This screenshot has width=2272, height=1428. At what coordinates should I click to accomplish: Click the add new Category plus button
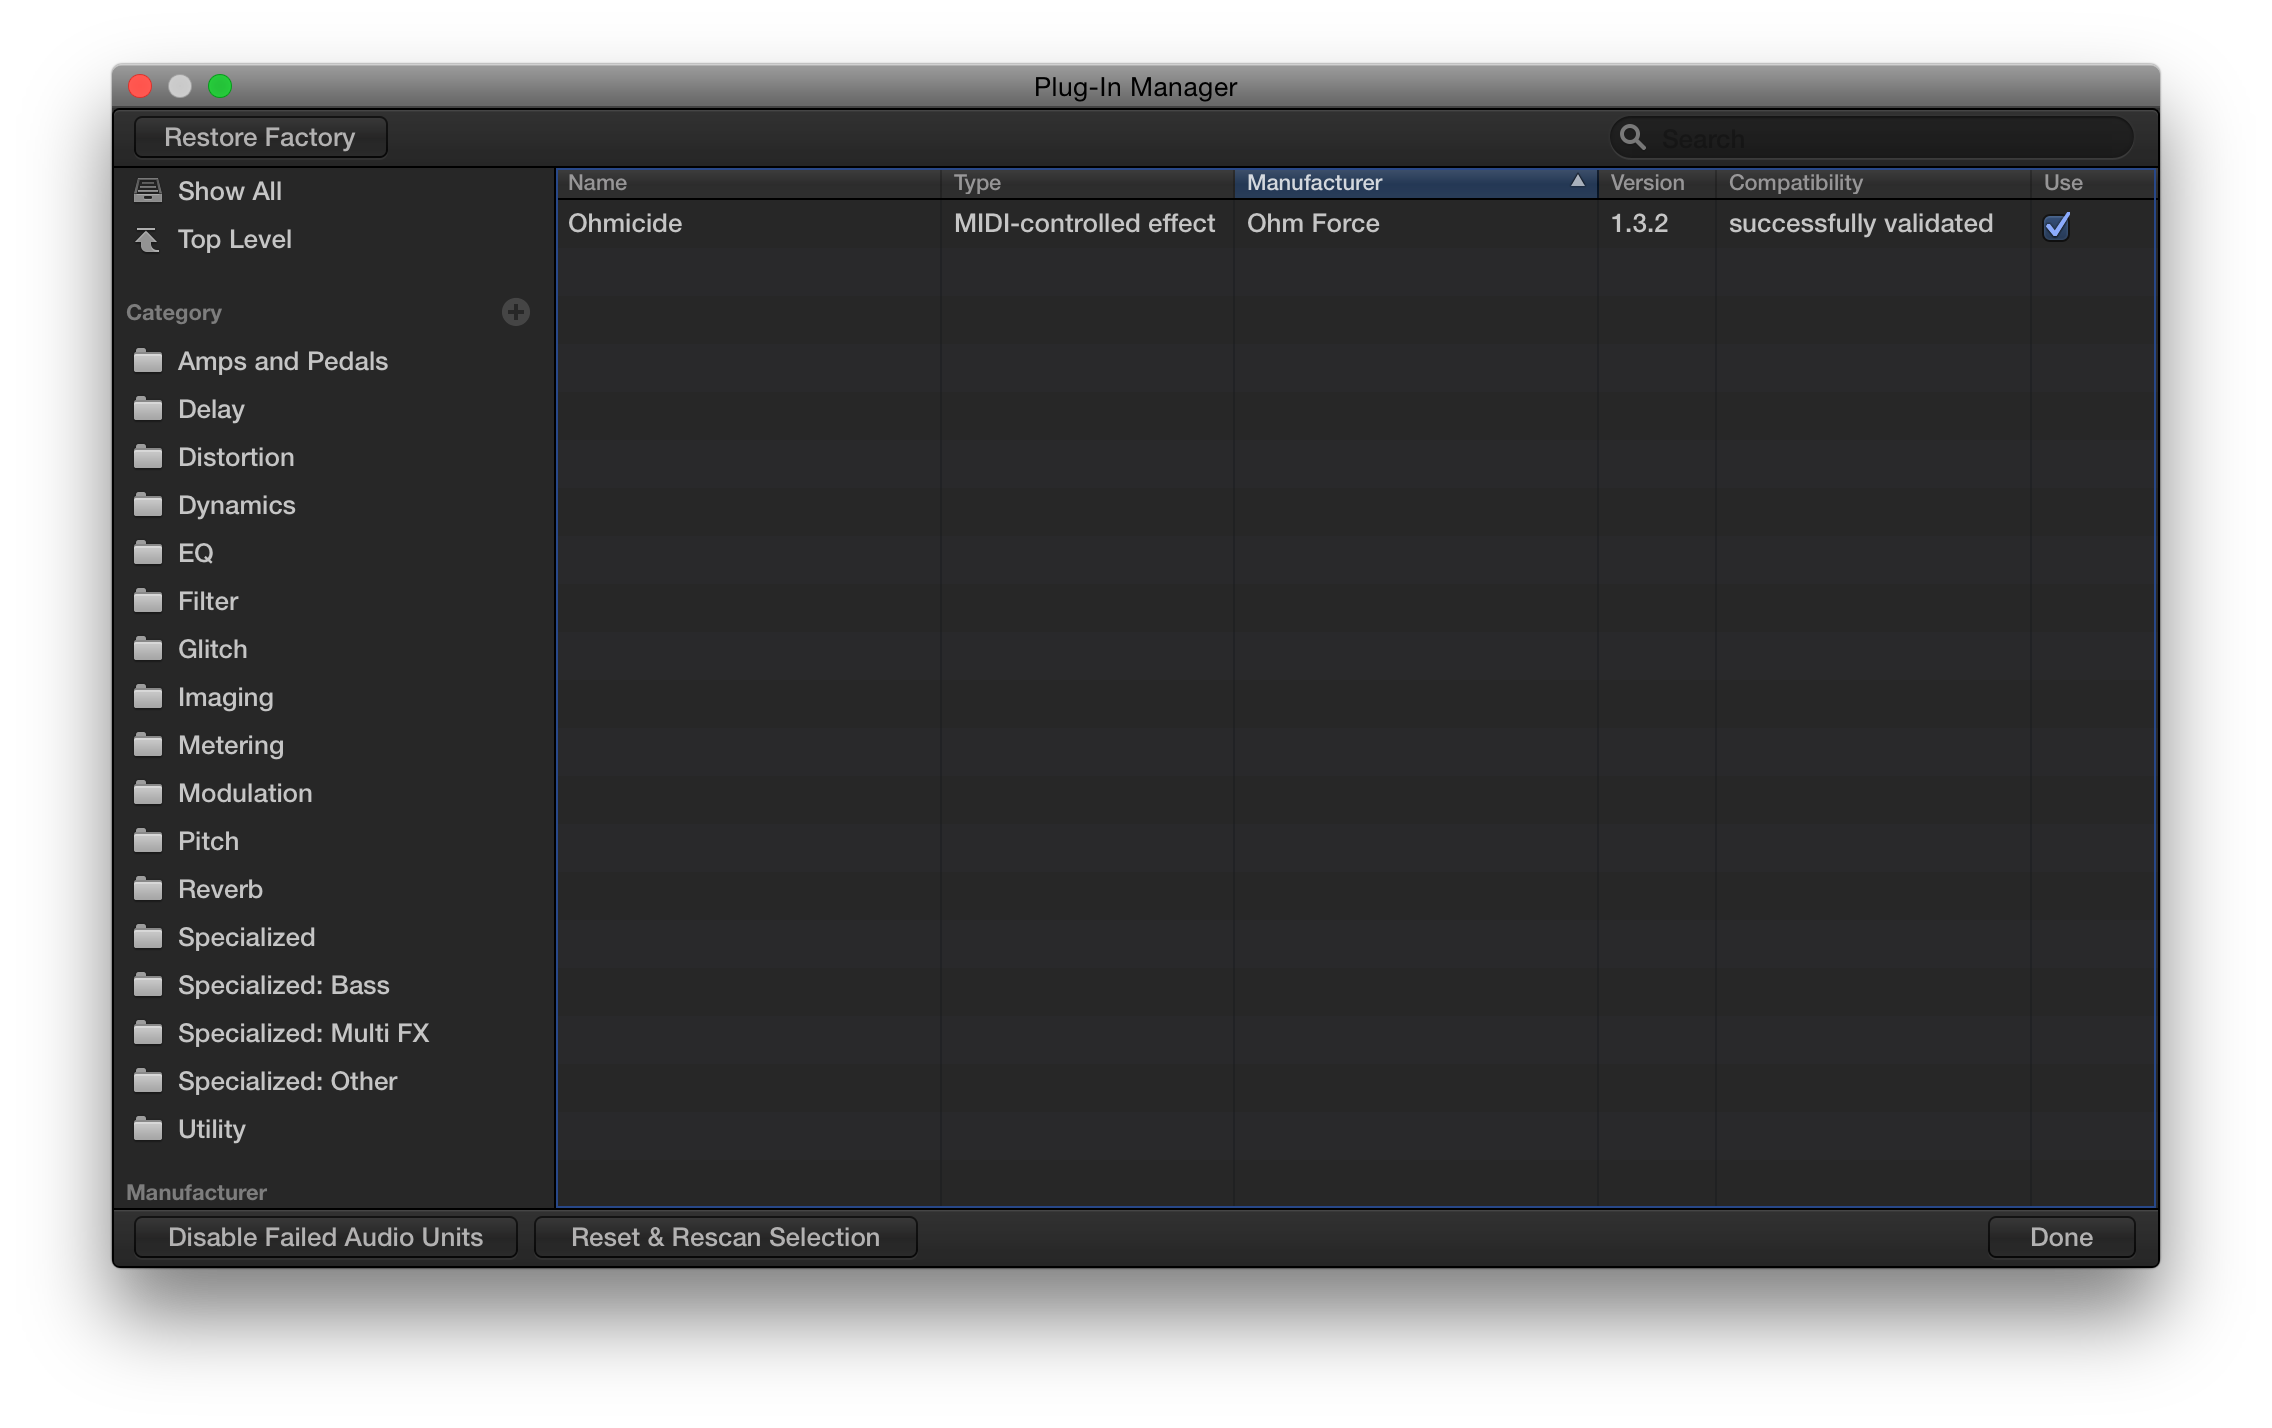point(515,312)
